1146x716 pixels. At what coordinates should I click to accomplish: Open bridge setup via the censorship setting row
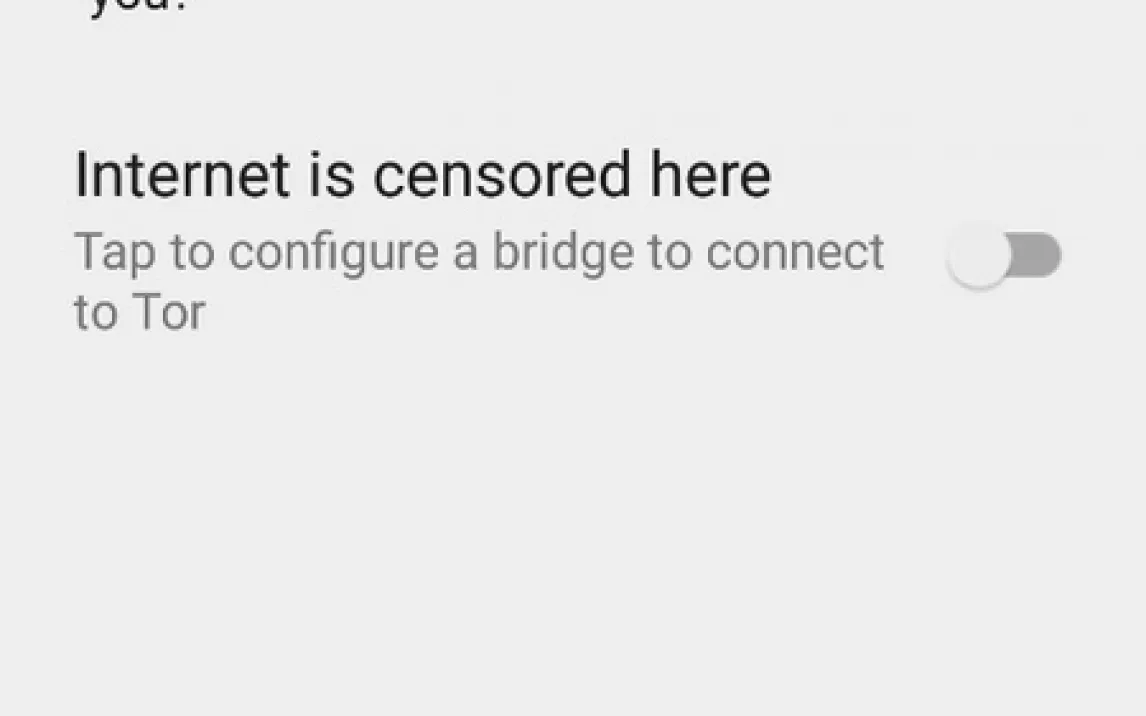pos(567,241)
